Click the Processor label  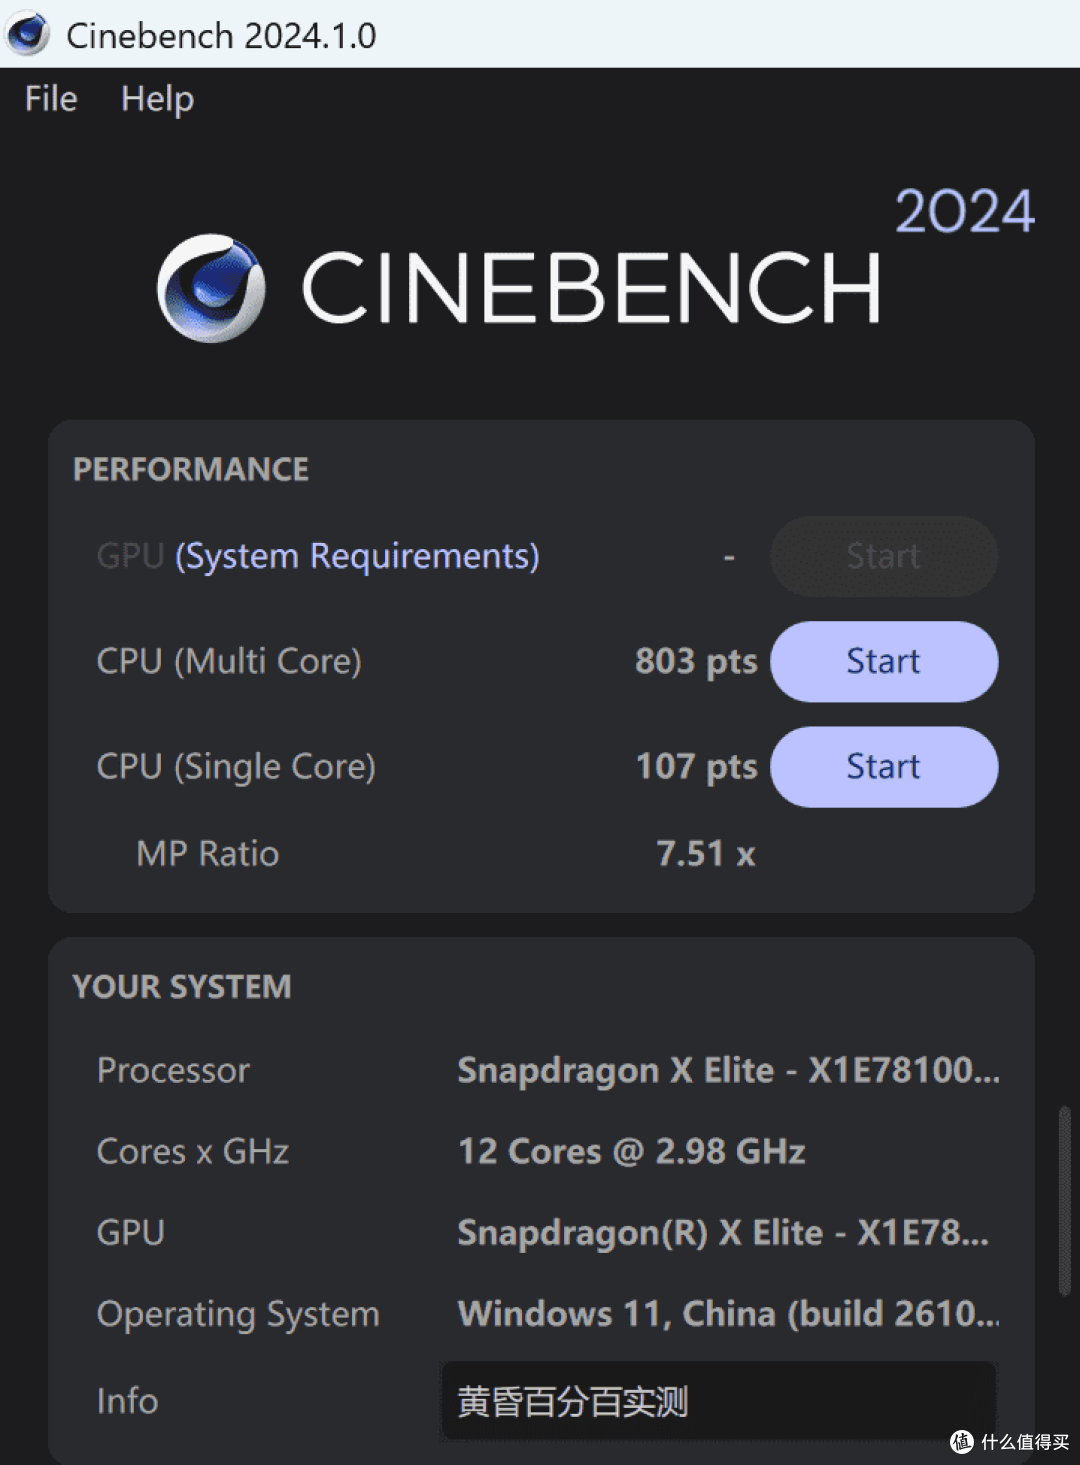tap(173, 1070)
